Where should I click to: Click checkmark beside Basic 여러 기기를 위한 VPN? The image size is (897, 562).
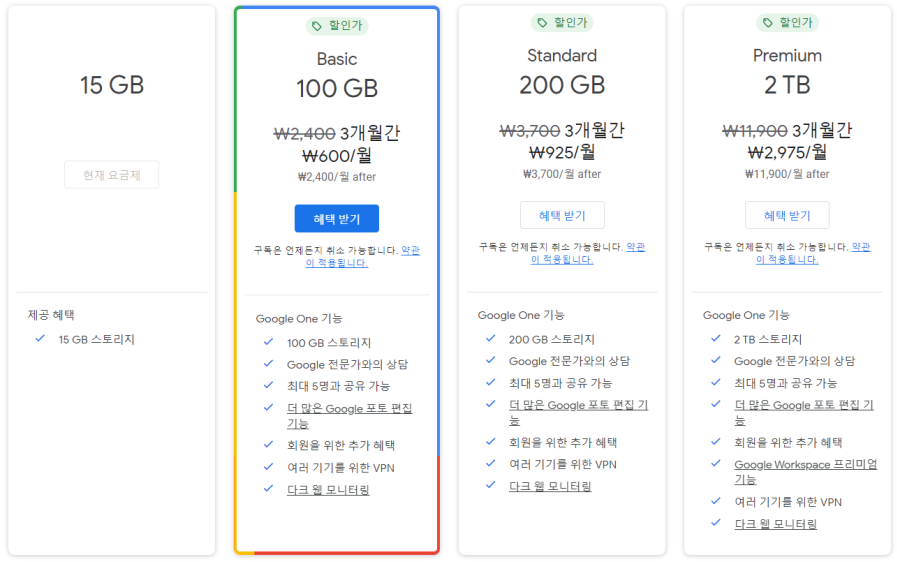click(x=268, y=466)
